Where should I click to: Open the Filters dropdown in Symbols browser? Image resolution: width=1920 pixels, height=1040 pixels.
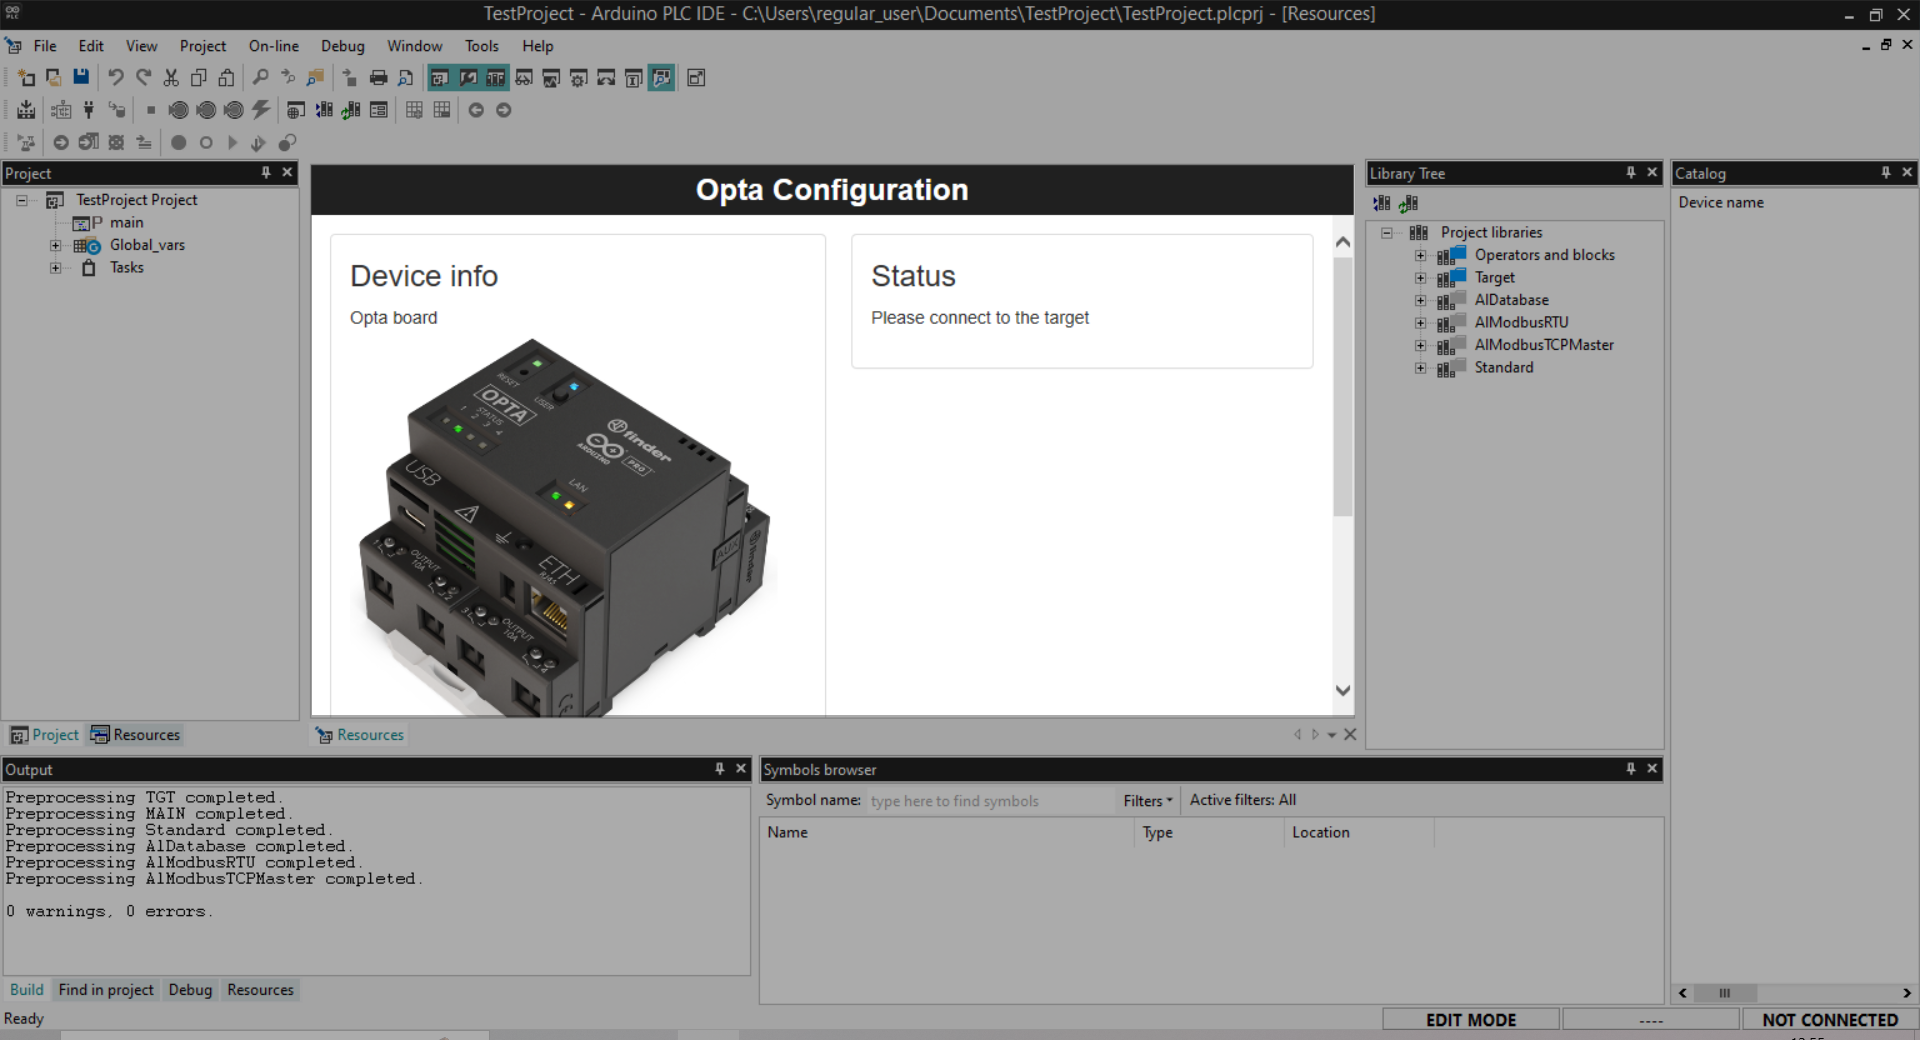pos(1147,801)
